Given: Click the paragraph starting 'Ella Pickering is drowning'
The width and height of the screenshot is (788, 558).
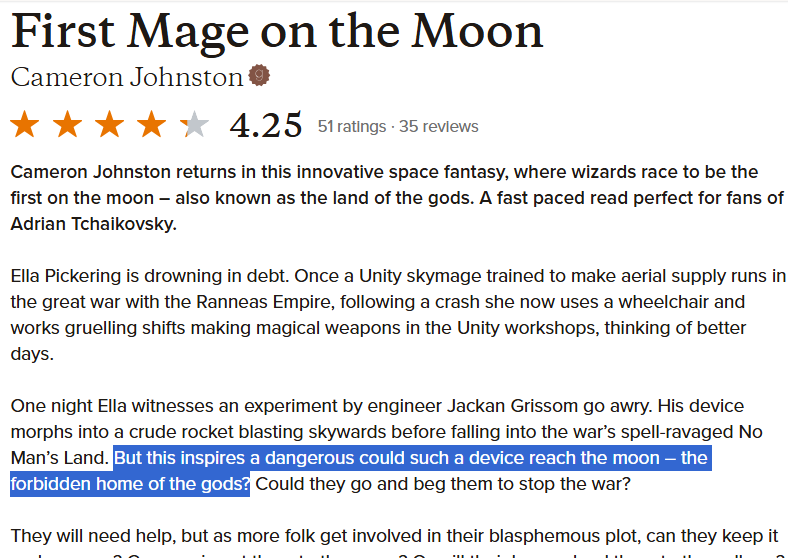Looking at the screenshot, I should click(398, 315).
